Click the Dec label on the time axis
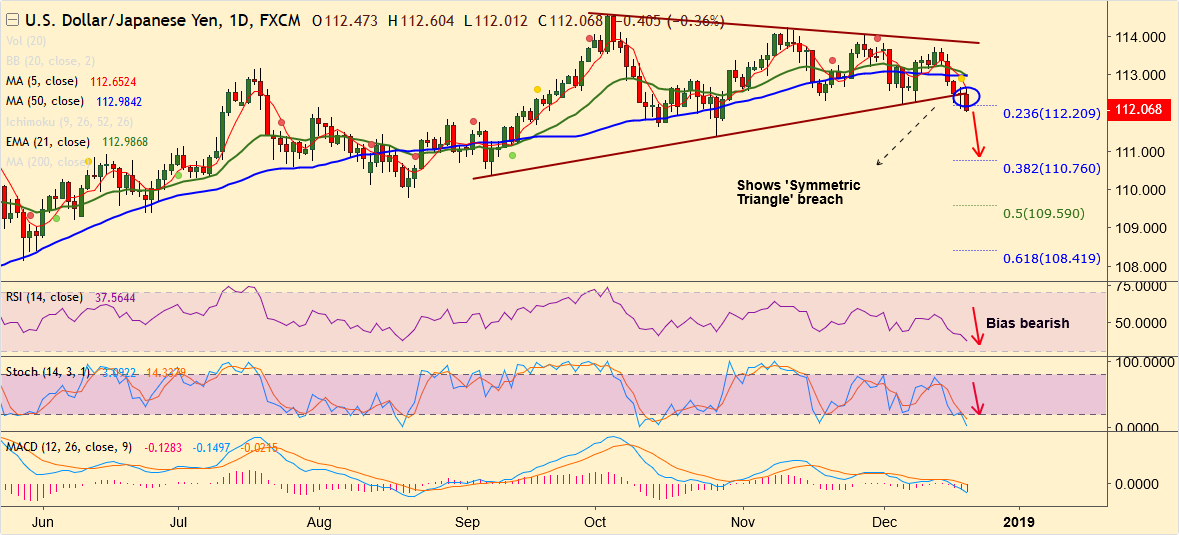The image size is (1179, 535). 883,521
